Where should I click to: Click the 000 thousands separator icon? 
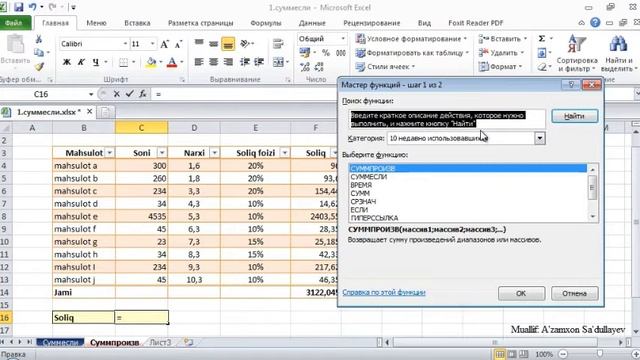[x=341, y=53]
